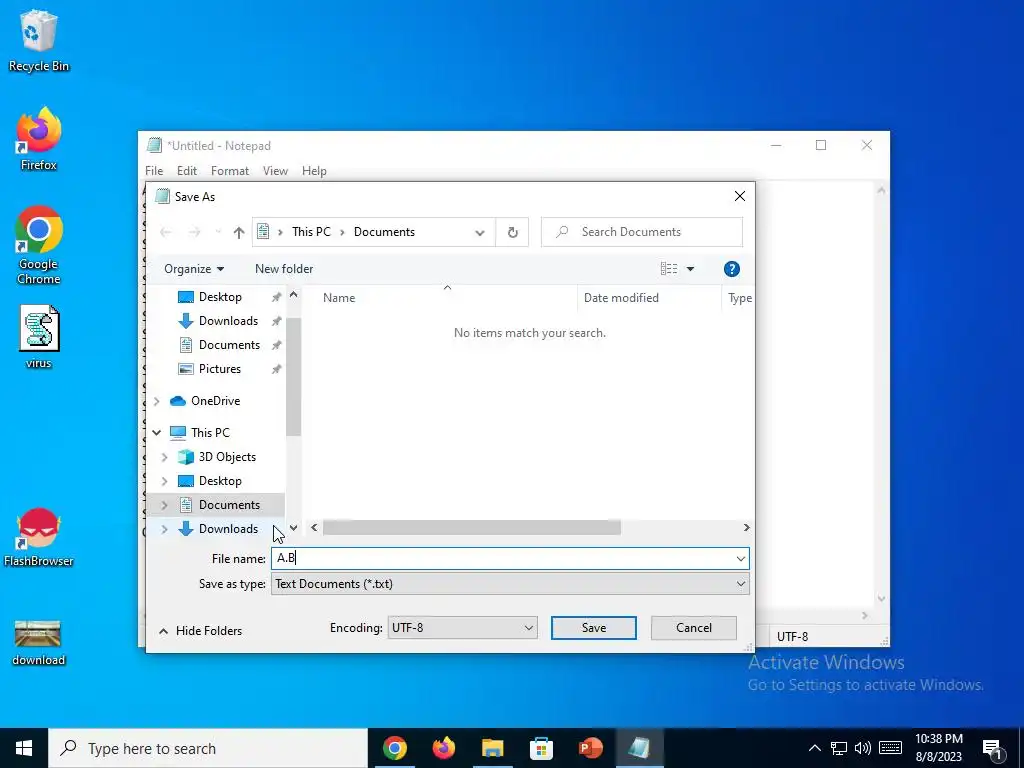Open the File name dropdown arrow
This screenshot has height=768, width=1024.
pos(741,559)
